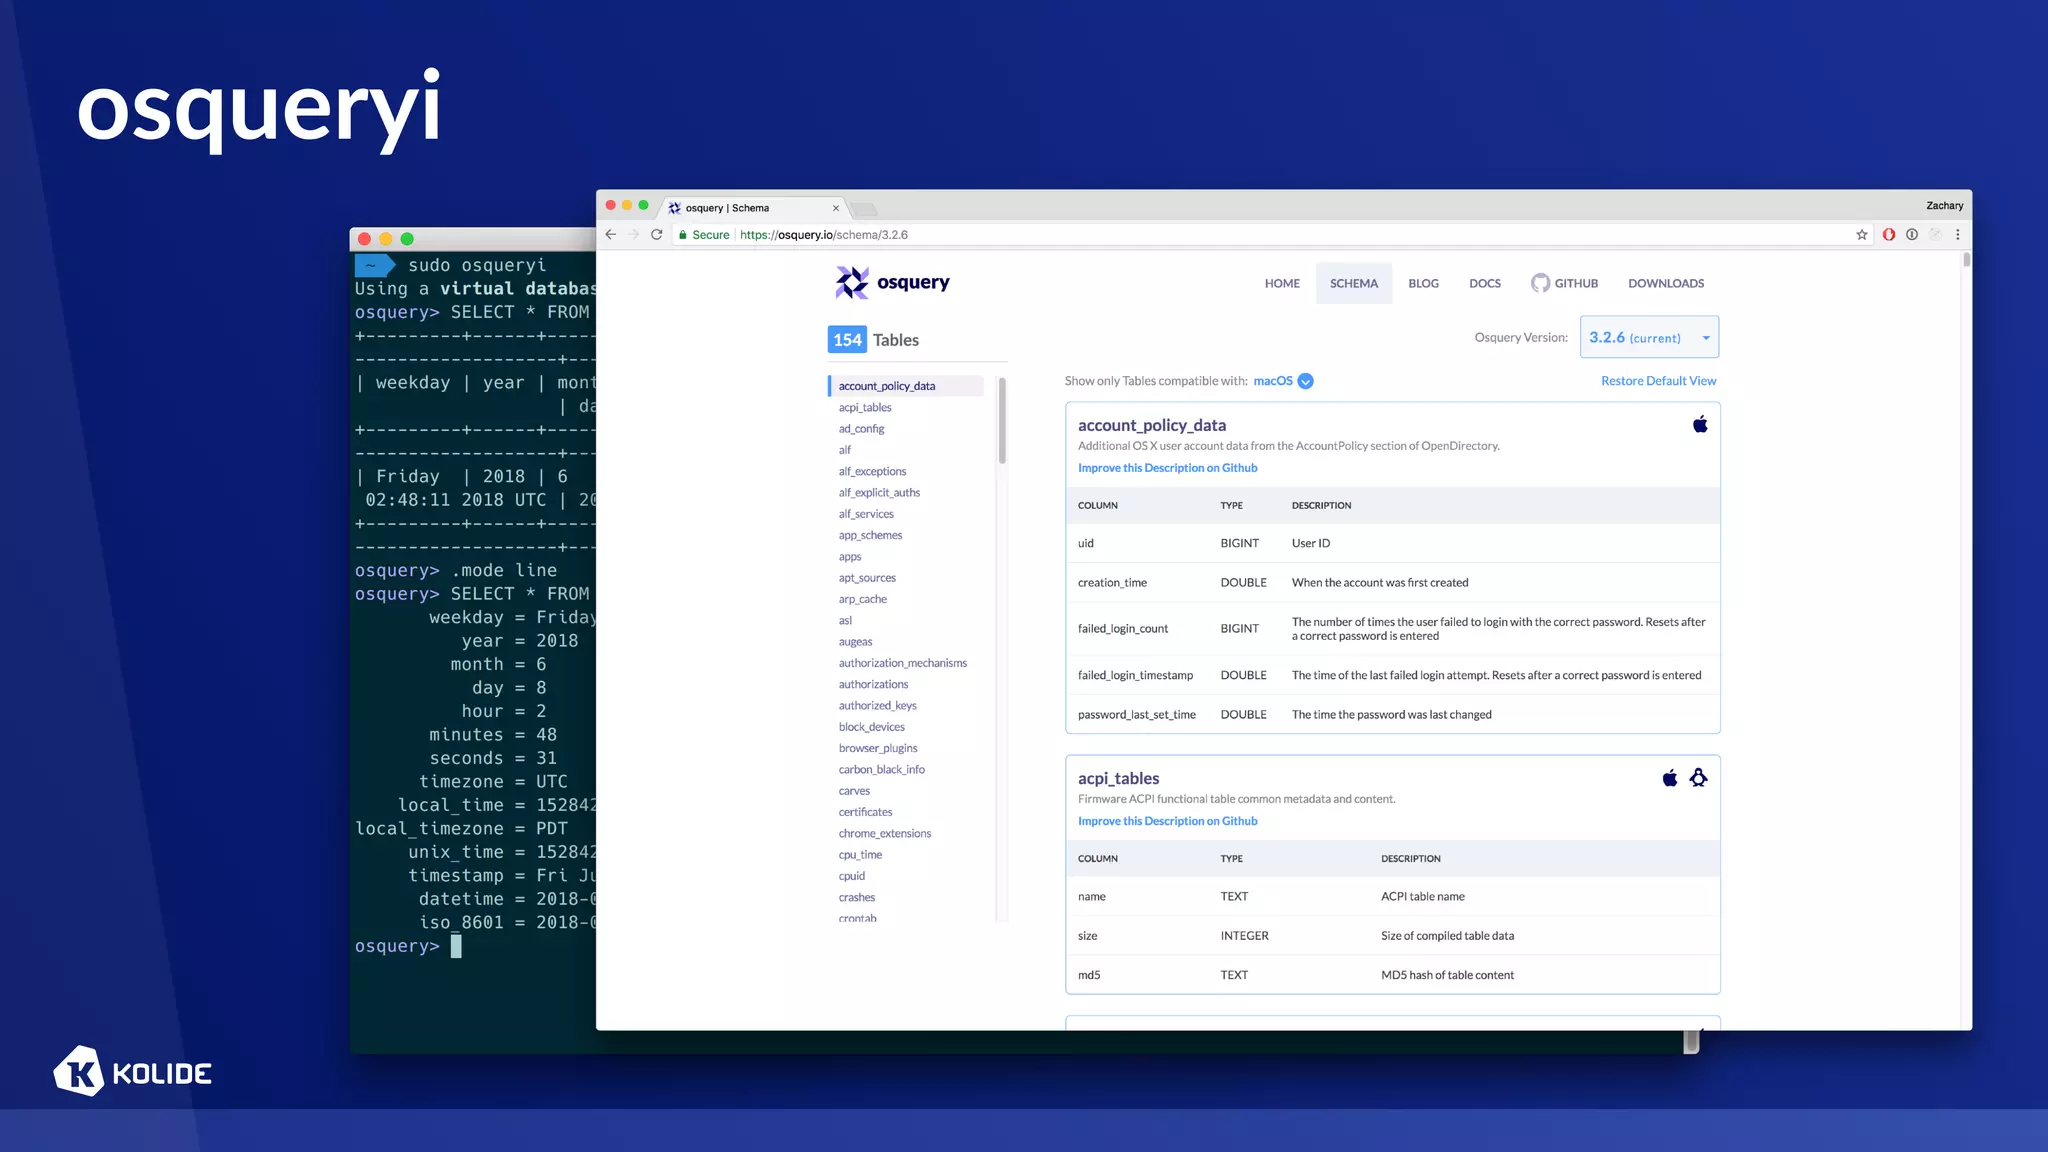Open the red Opera extension icon
Viewport: 2048px width, 1152px height.
pyautogui.click(x=1888, y=235)
